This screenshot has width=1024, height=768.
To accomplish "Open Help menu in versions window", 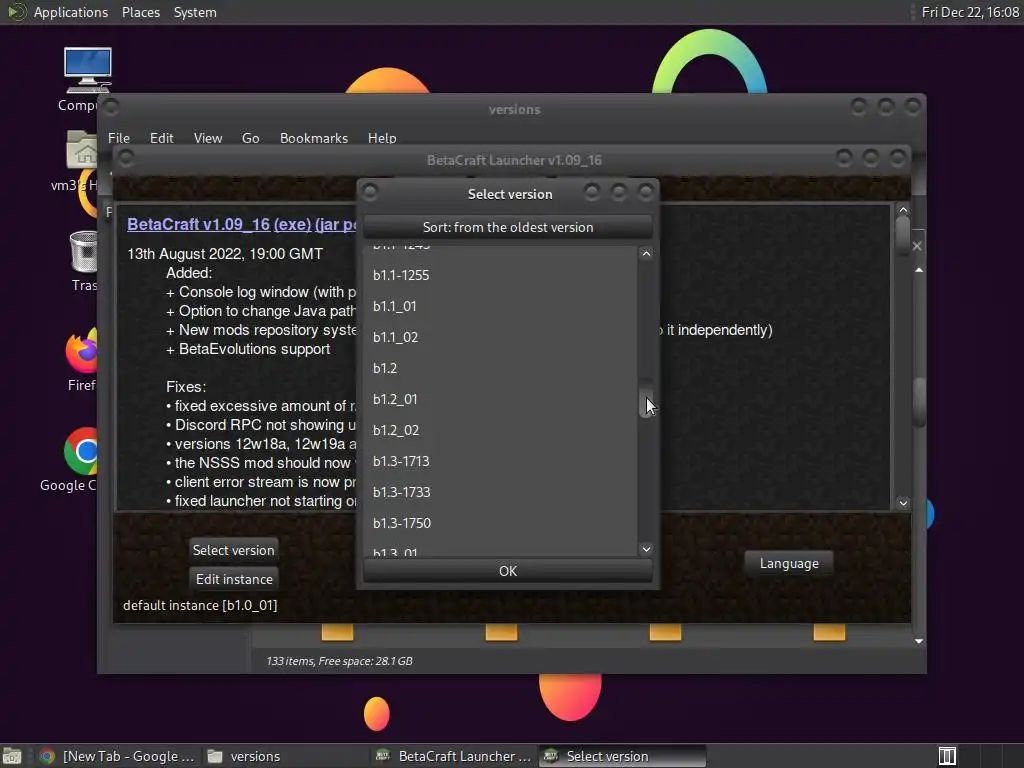I will tap(381, 138).
